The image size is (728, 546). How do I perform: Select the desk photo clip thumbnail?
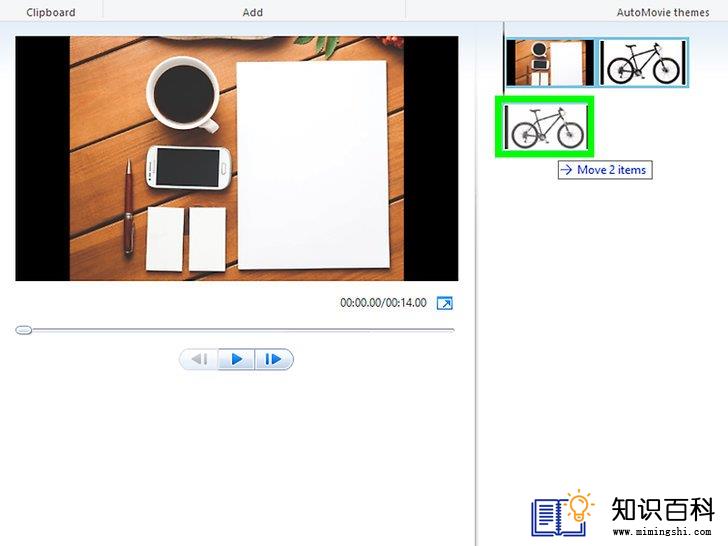(550, 63)
